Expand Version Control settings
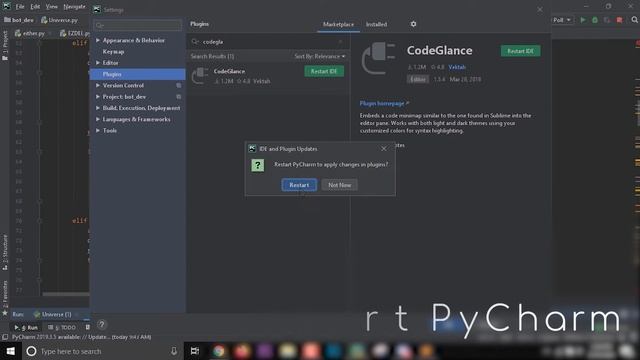The image size is (640, 360). pyautogui.click(x=98, y=85)
